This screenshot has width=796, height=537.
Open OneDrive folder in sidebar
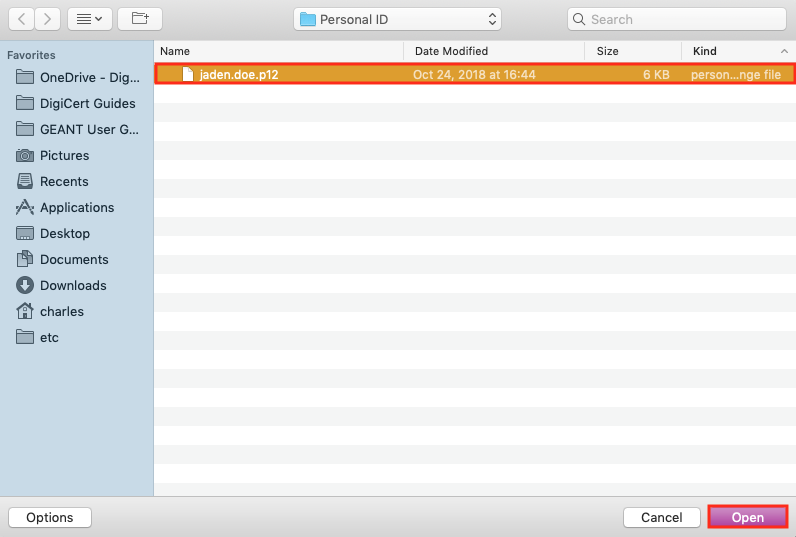(x=89, y=77)
